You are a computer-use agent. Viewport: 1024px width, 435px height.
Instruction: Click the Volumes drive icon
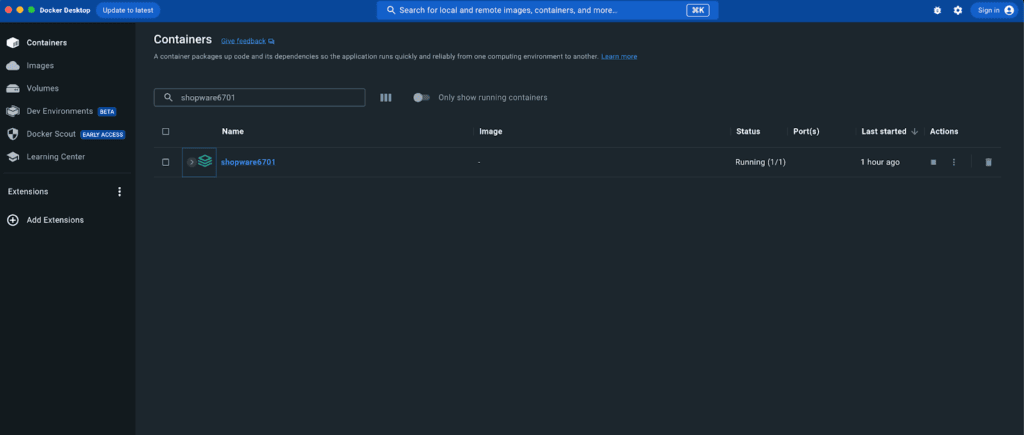(12, 88)
